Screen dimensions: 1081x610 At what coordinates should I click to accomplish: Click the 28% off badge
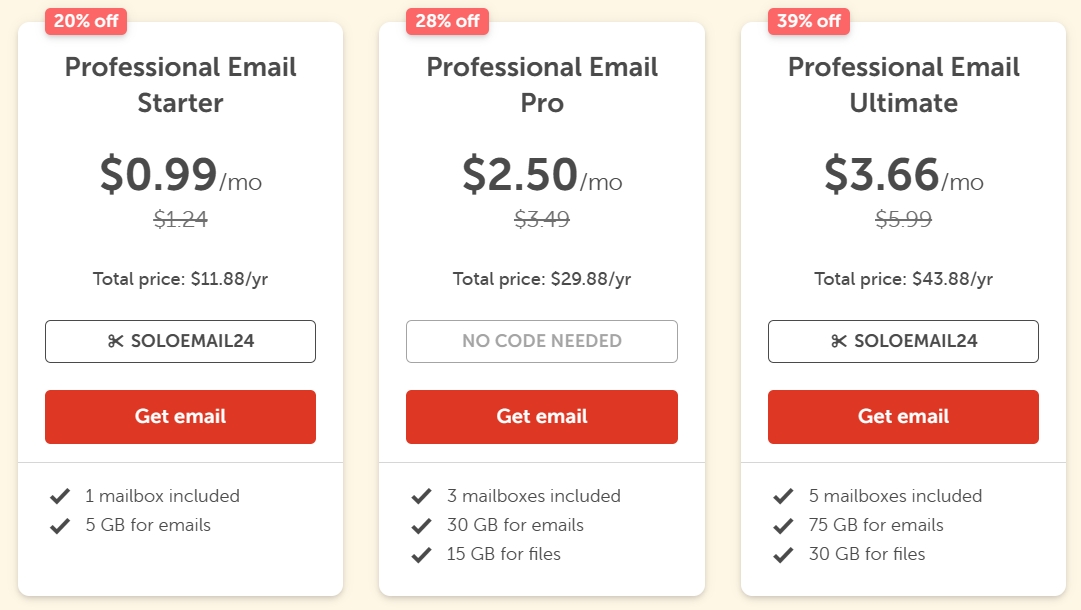[447, 21]
